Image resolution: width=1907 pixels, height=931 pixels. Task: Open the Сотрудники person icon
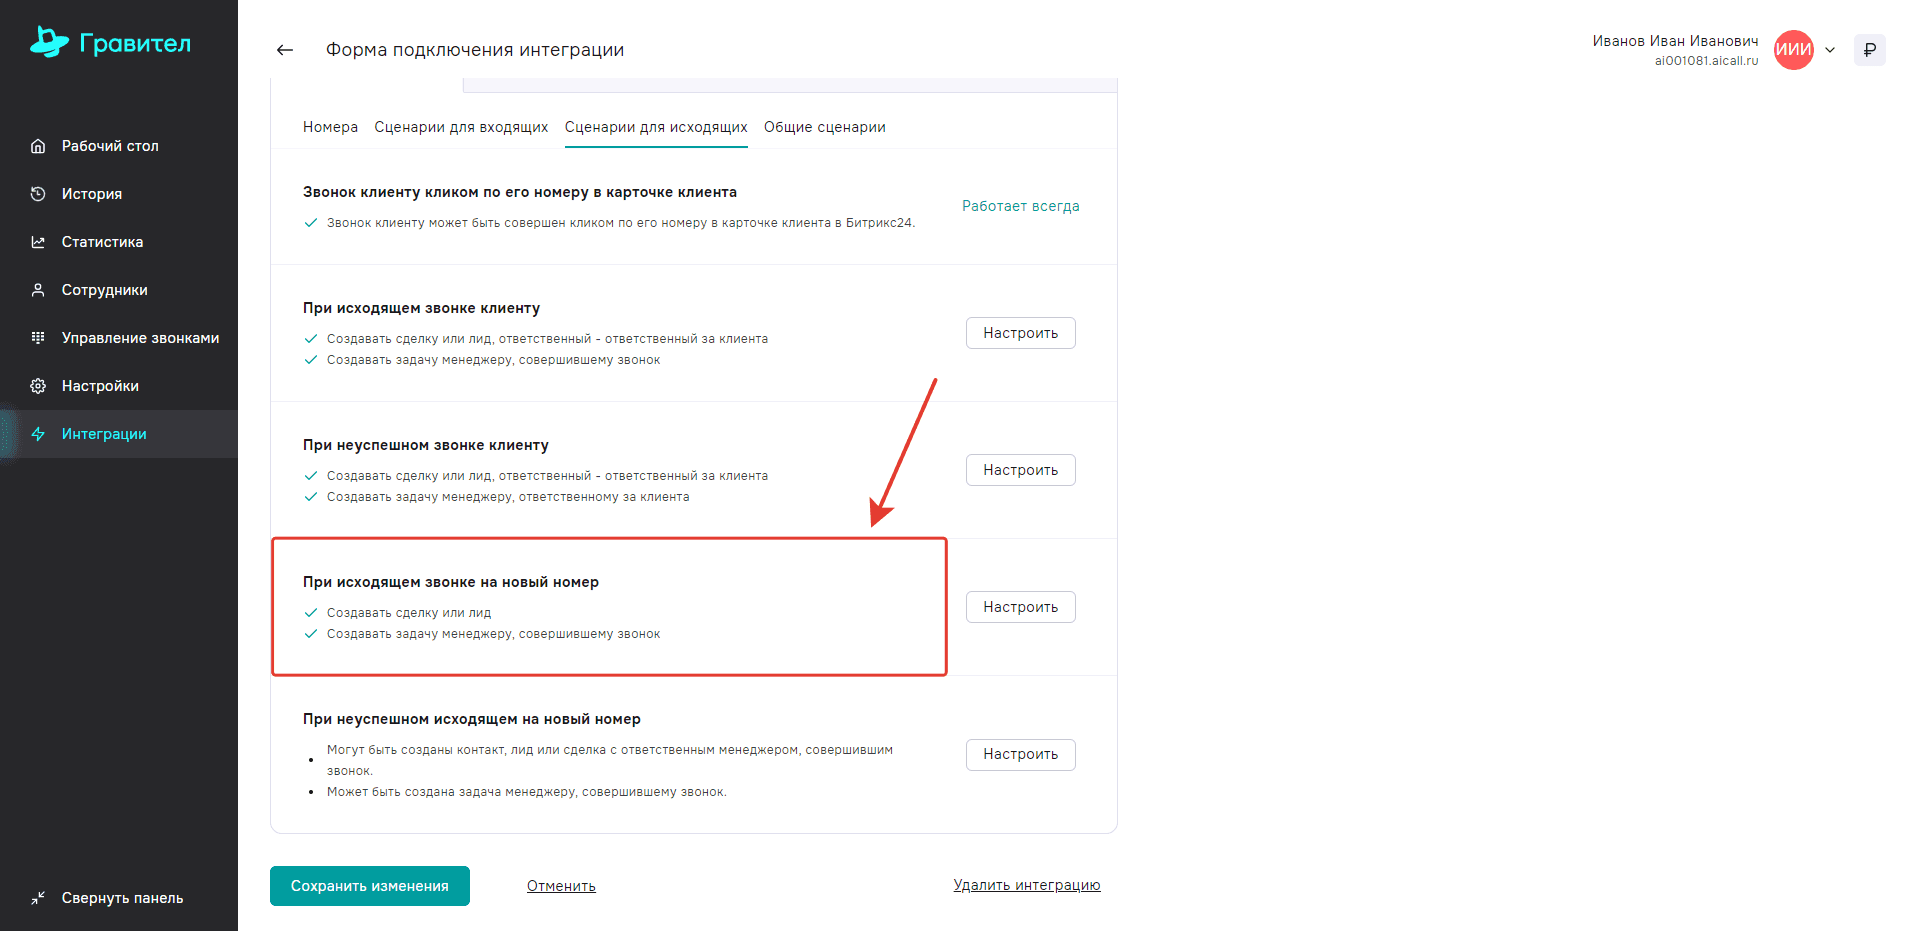(x=38, y=290)
